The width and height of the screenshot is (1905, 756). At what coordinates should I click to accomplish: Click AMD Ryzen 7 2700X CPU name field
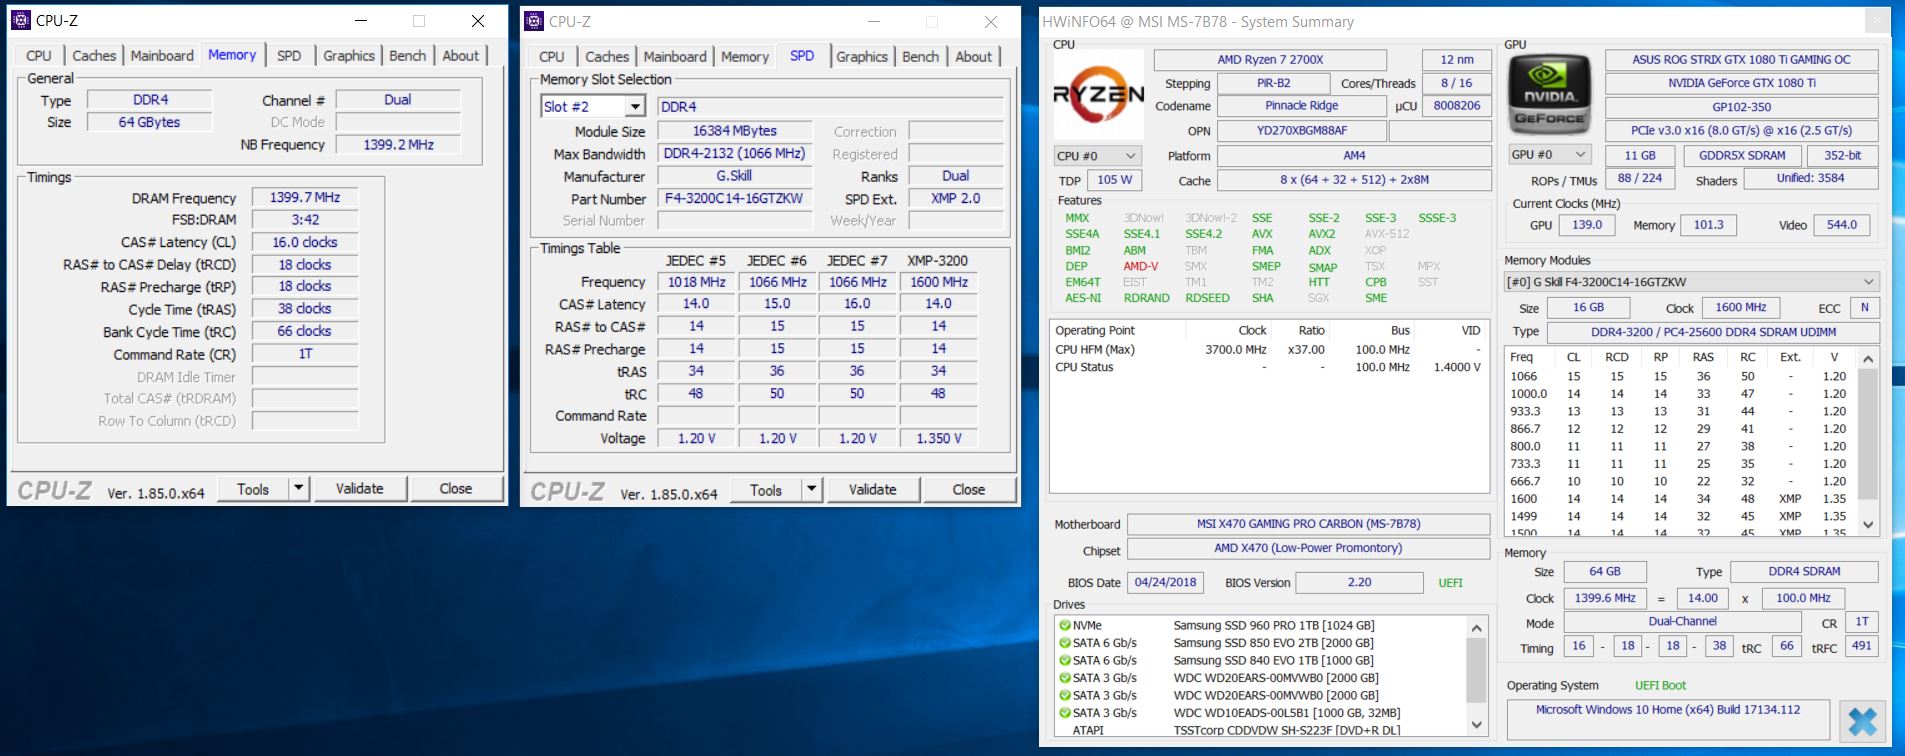1270,60
